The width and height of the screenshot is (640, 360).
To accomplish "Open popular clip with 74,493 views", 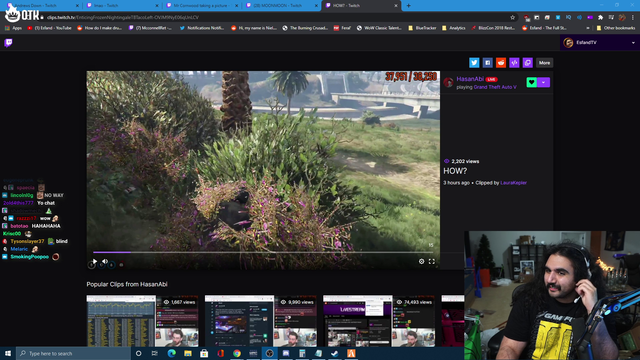I will [379, 321].
